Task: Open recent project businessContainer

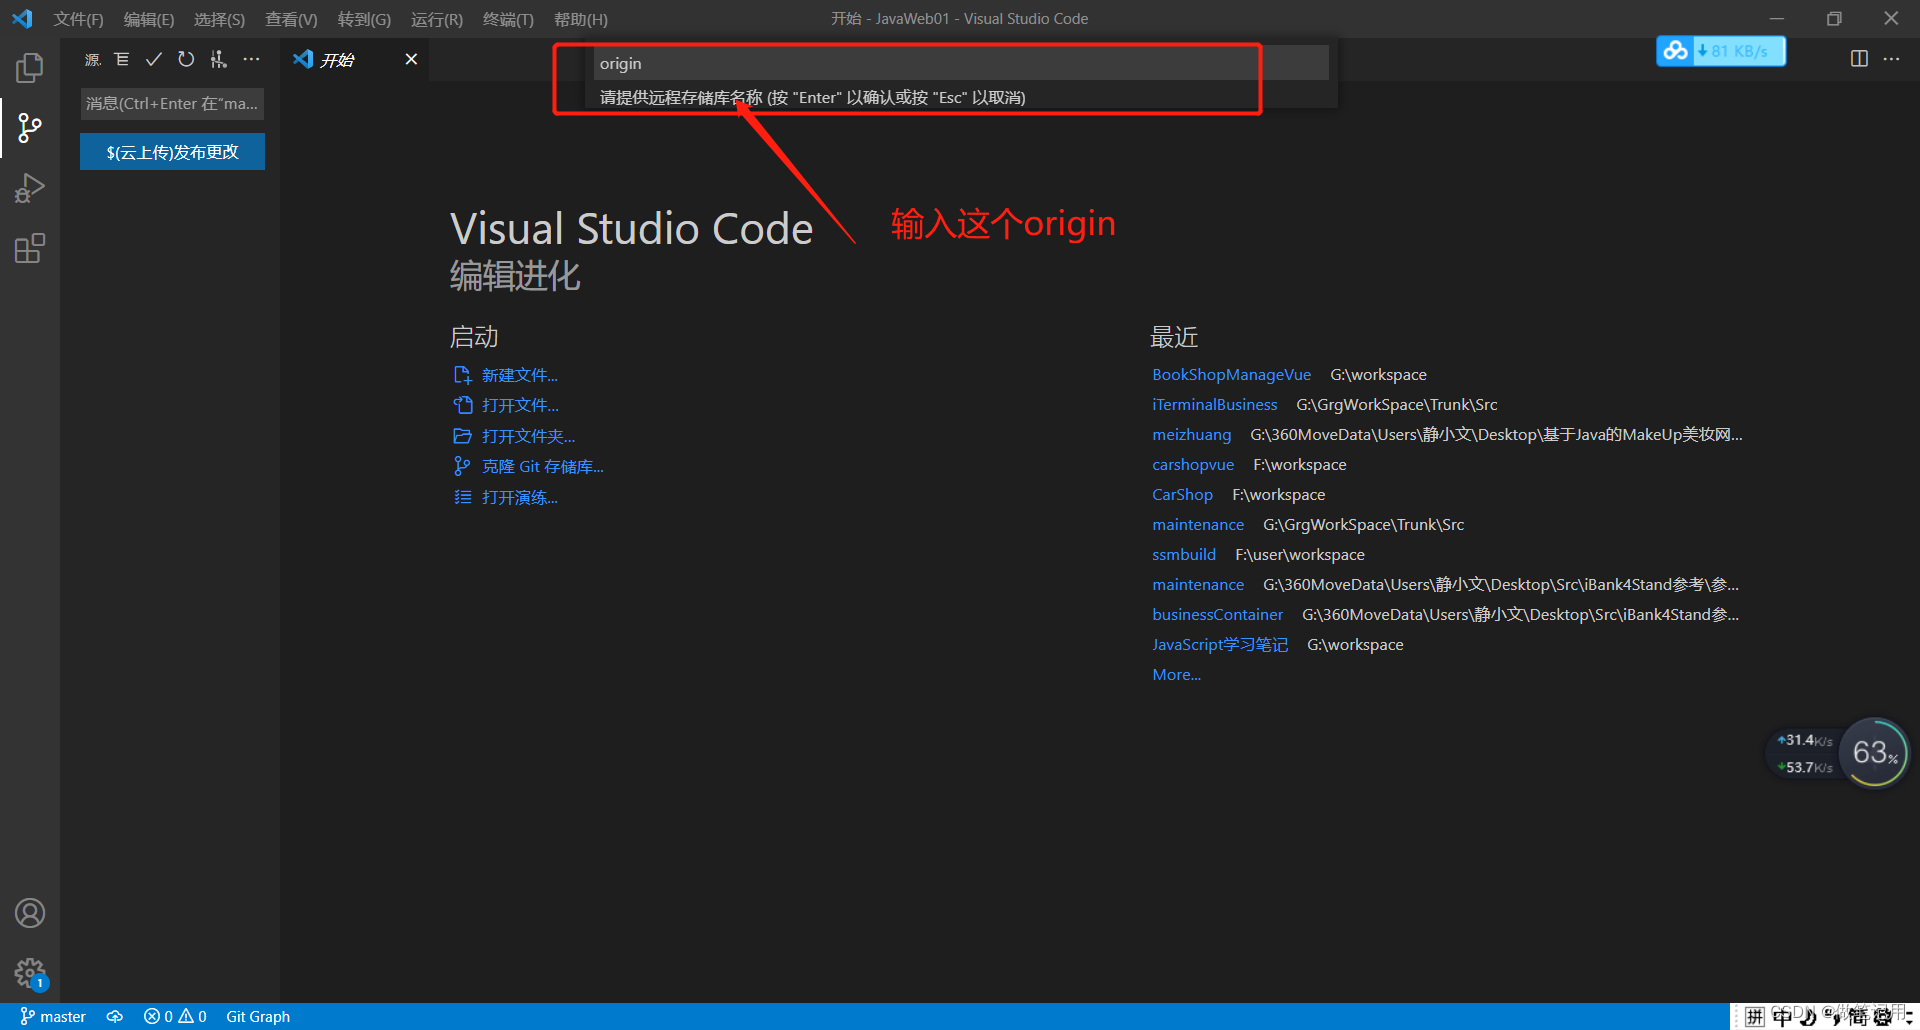Action: pos(1217,615)
